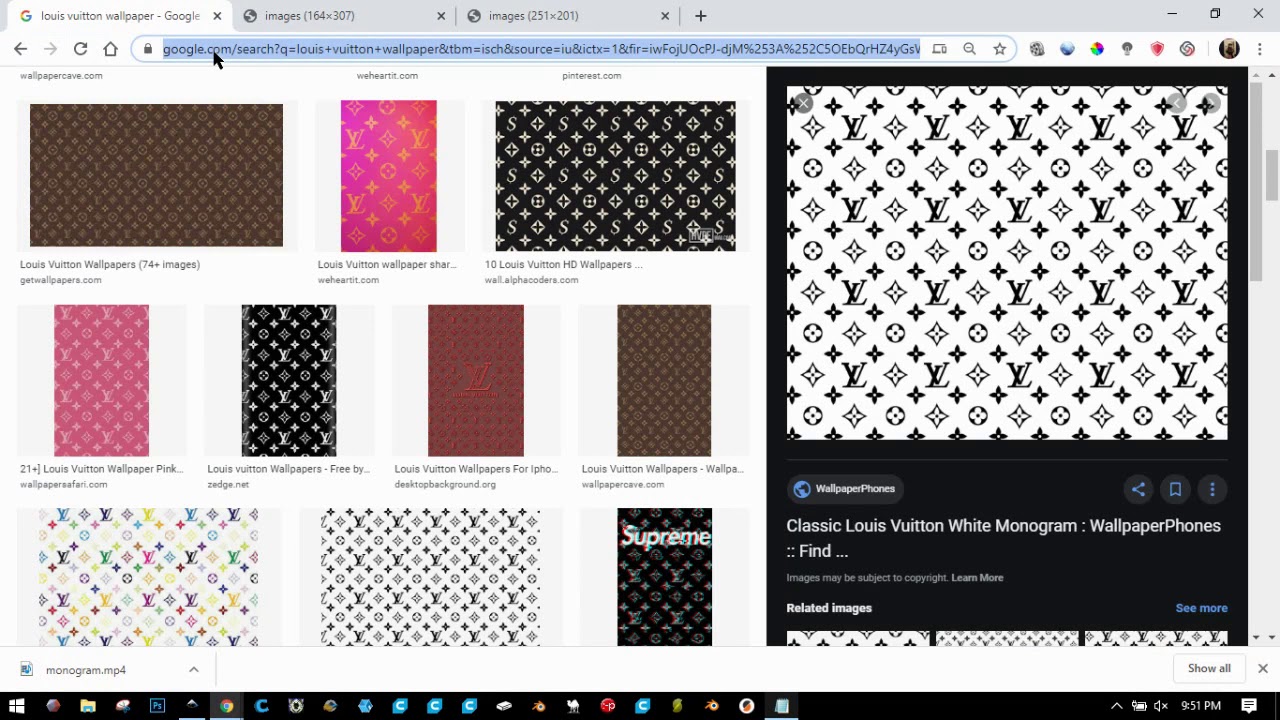Visit WallpaperPhones source chip
The height and width of the screenshot is (720, 1280).
click(x=845, y=489)
